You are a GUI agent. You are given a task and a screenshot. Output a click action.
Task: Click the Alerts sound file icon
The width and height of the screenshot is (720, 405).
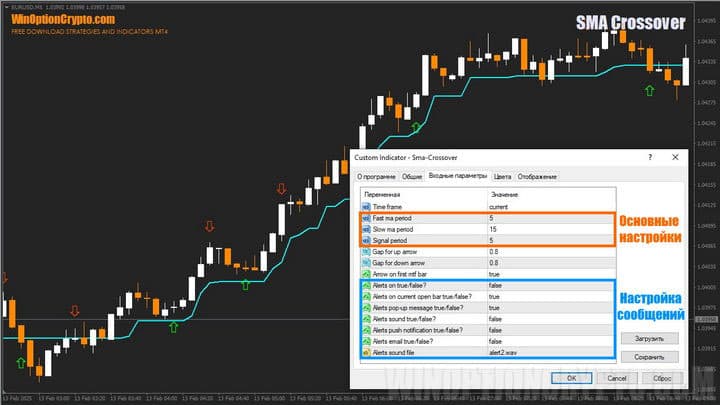click(x=367, y=353)
